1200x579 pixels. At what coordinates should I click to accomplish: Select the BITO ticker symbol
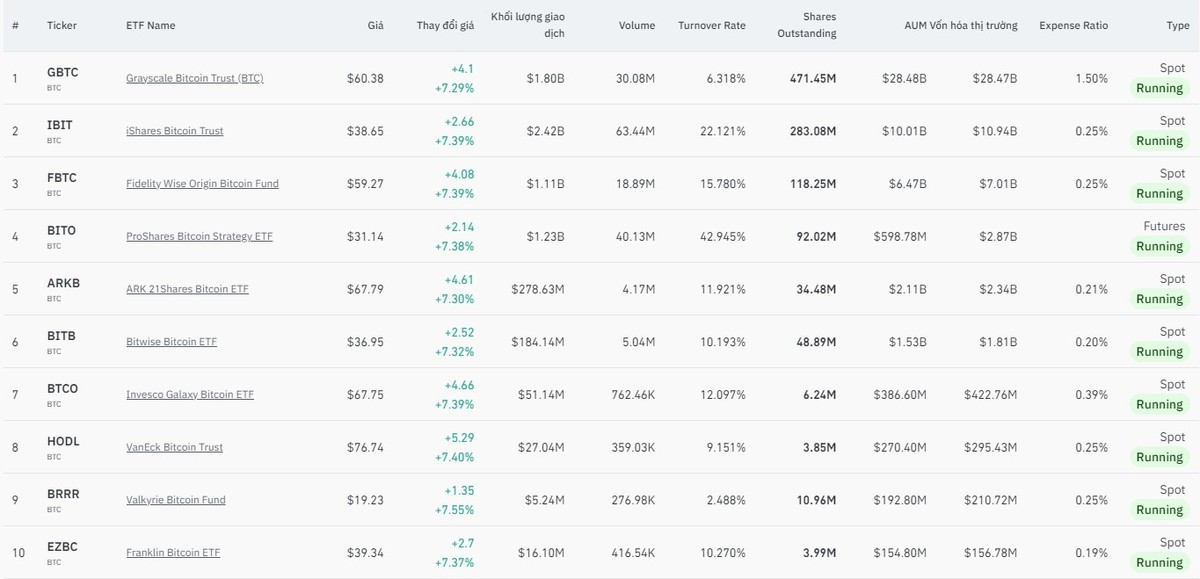(61, 230)
